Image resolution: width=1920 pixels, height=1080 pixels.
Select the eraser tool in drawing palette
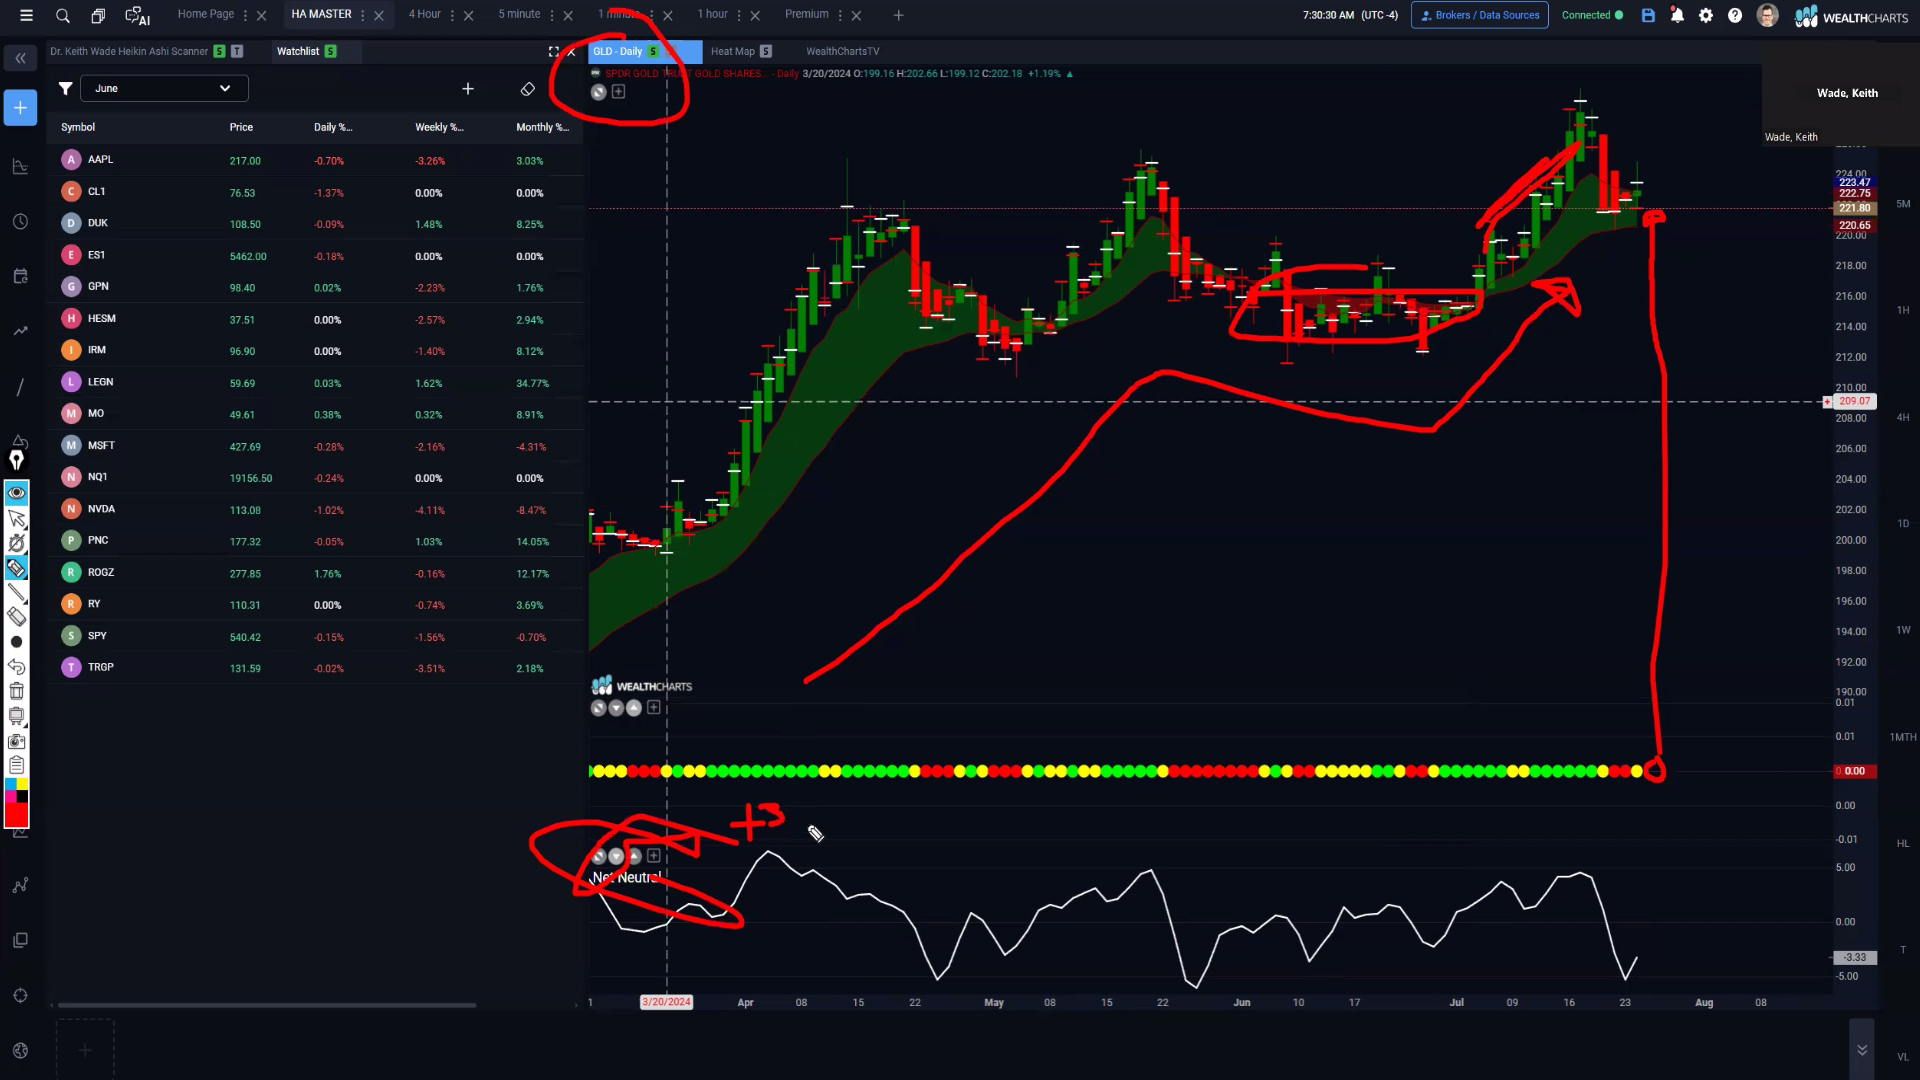click(x=17, y=617)
